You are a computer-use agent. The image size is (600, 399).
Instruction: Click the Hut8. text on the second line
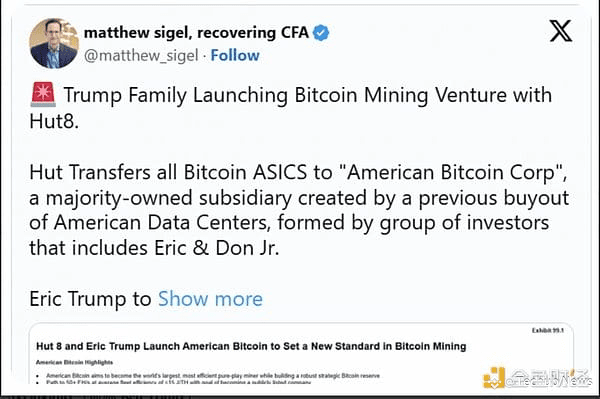pos(54,121)
